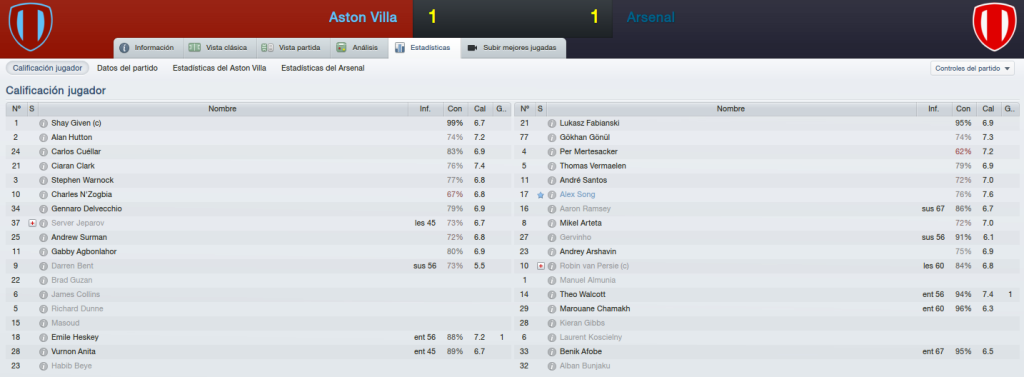Open Alex Song player link
1024x377 pixels.
tap(577, 195)
